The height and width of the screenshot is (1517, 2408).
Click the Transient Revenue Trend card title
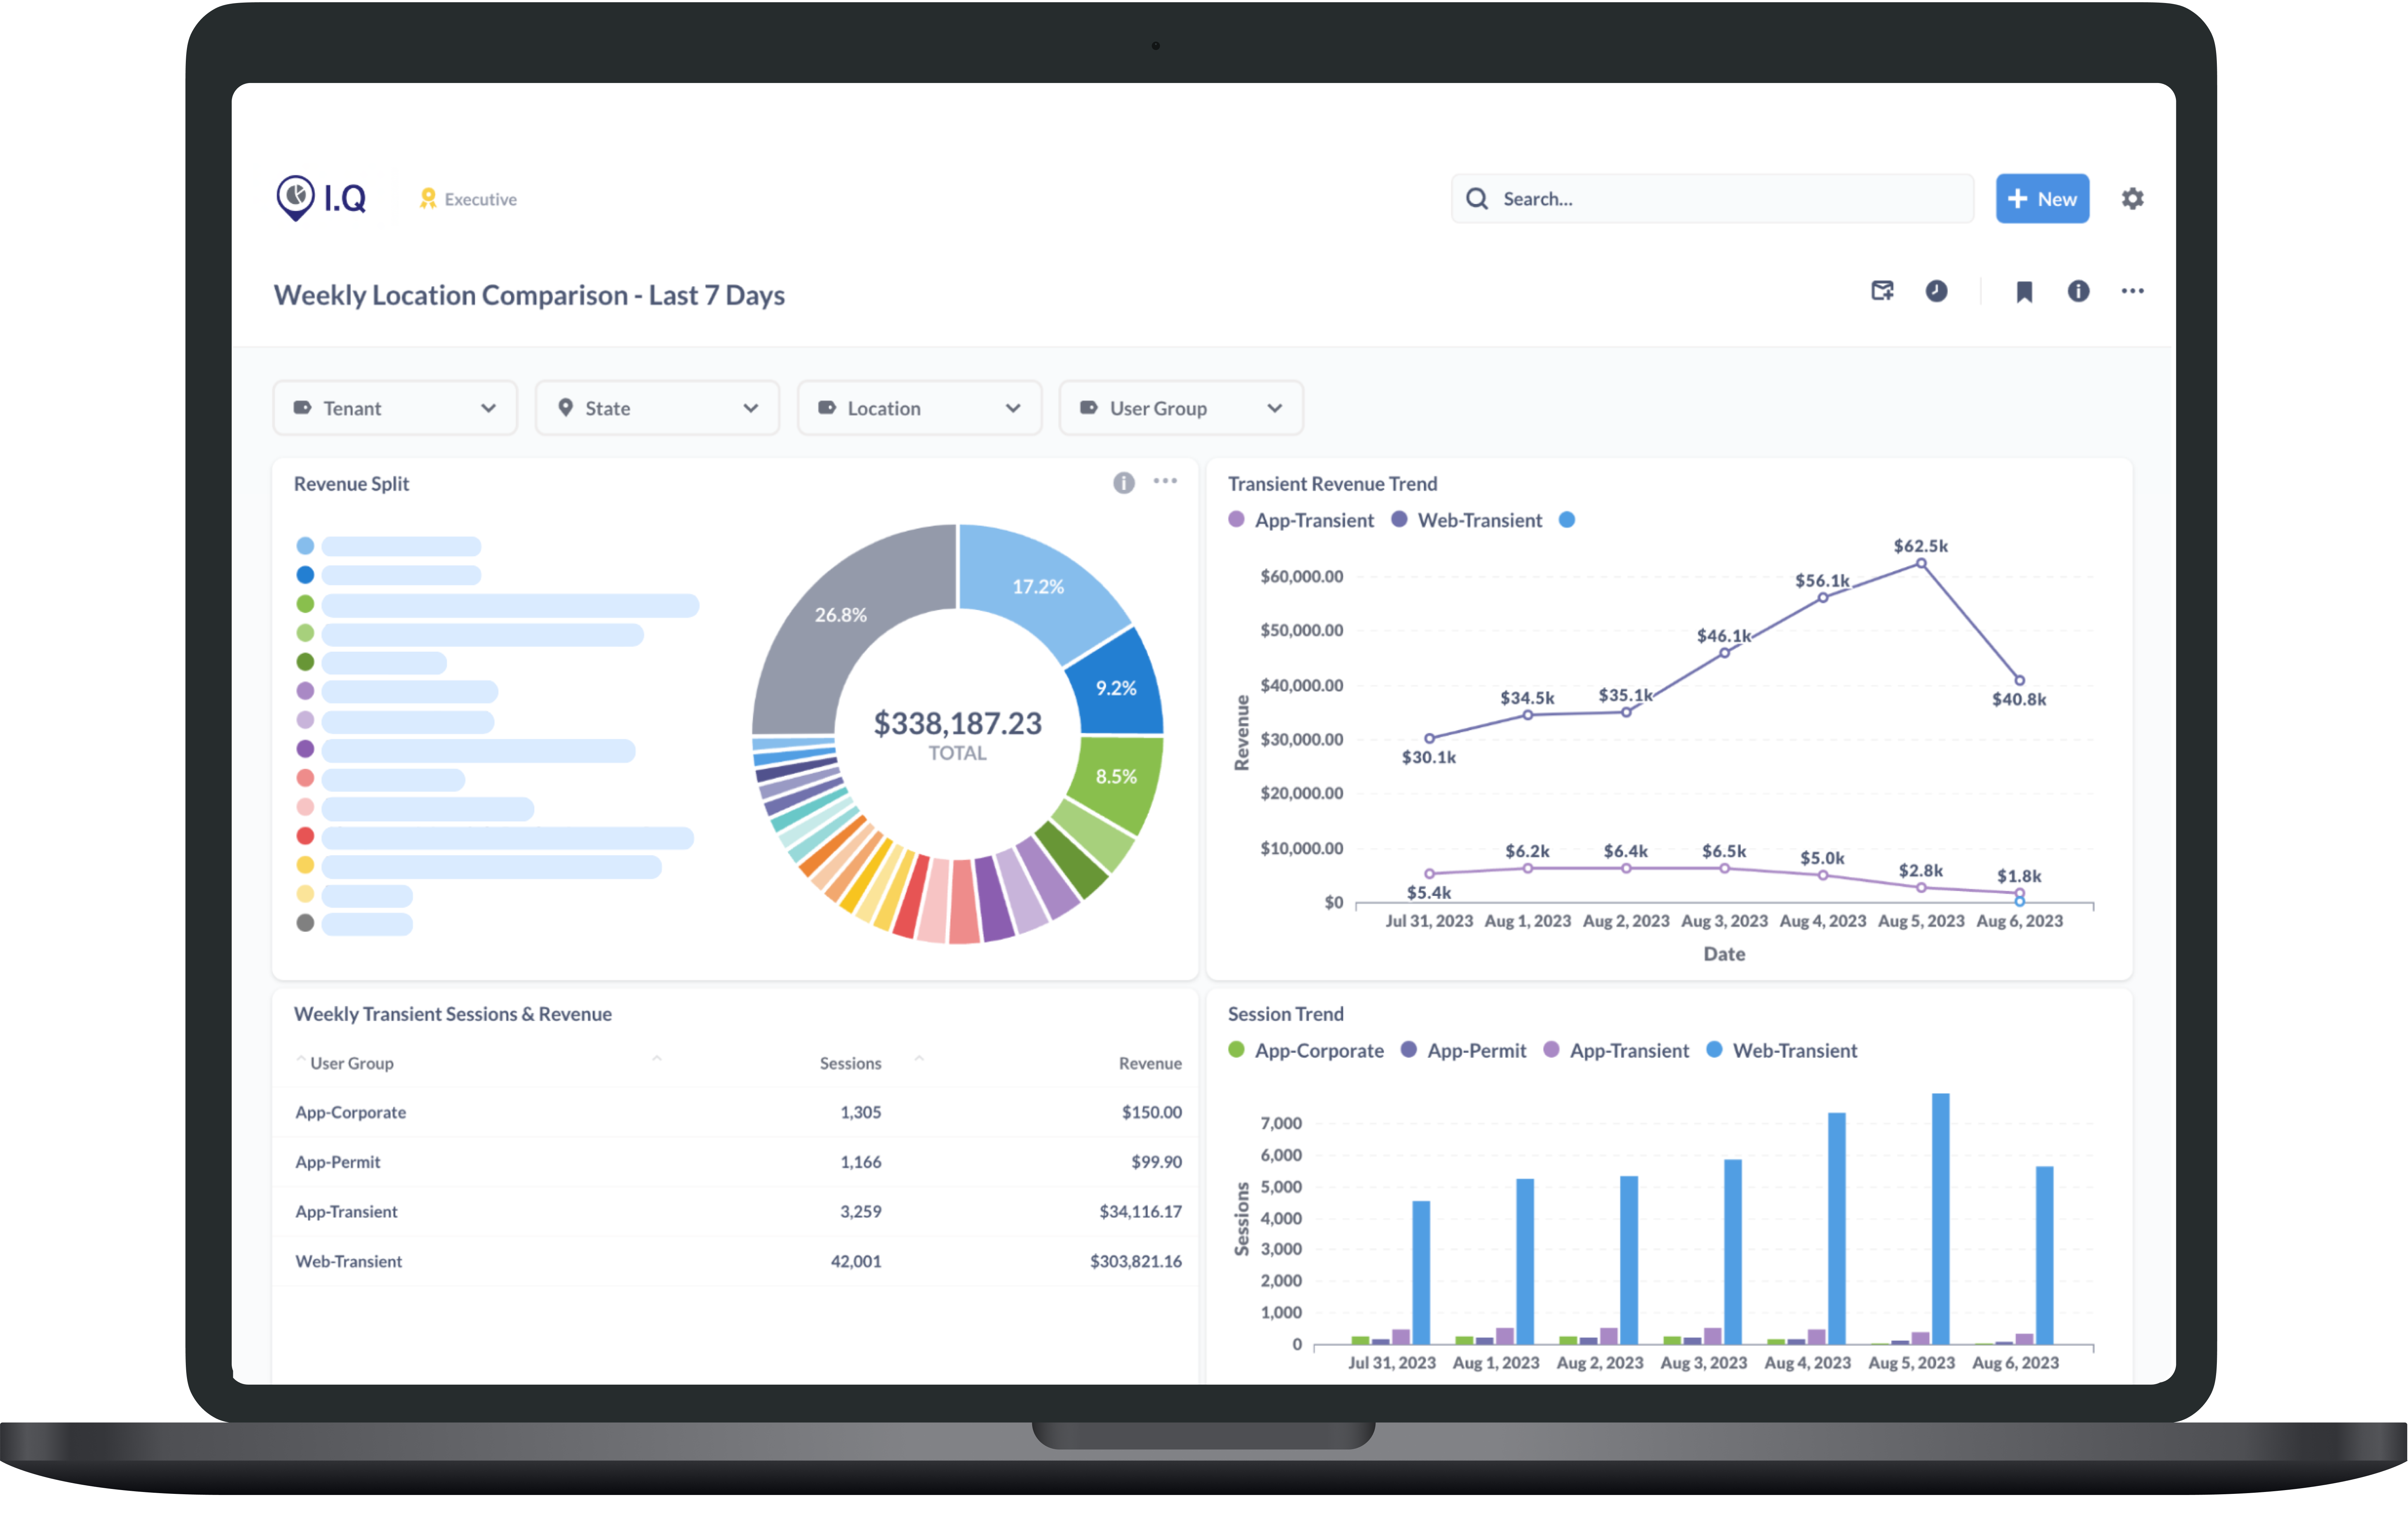click(x=1332, y=484)
